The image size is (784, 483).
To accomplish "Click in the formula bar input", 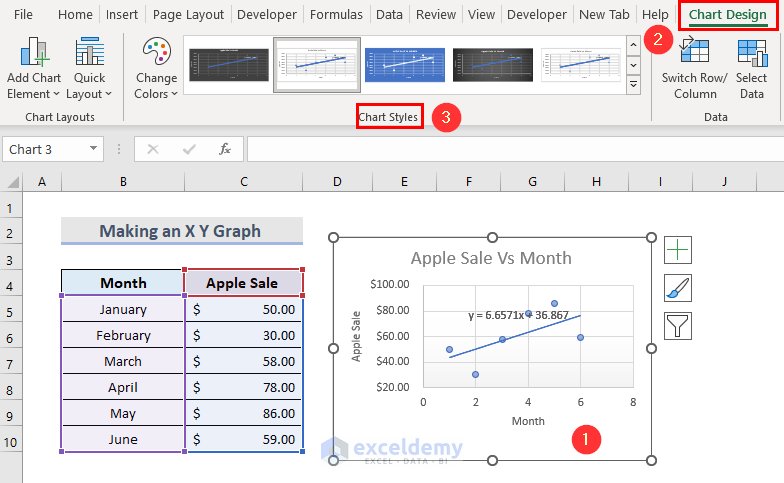I will tap(500, 149).
